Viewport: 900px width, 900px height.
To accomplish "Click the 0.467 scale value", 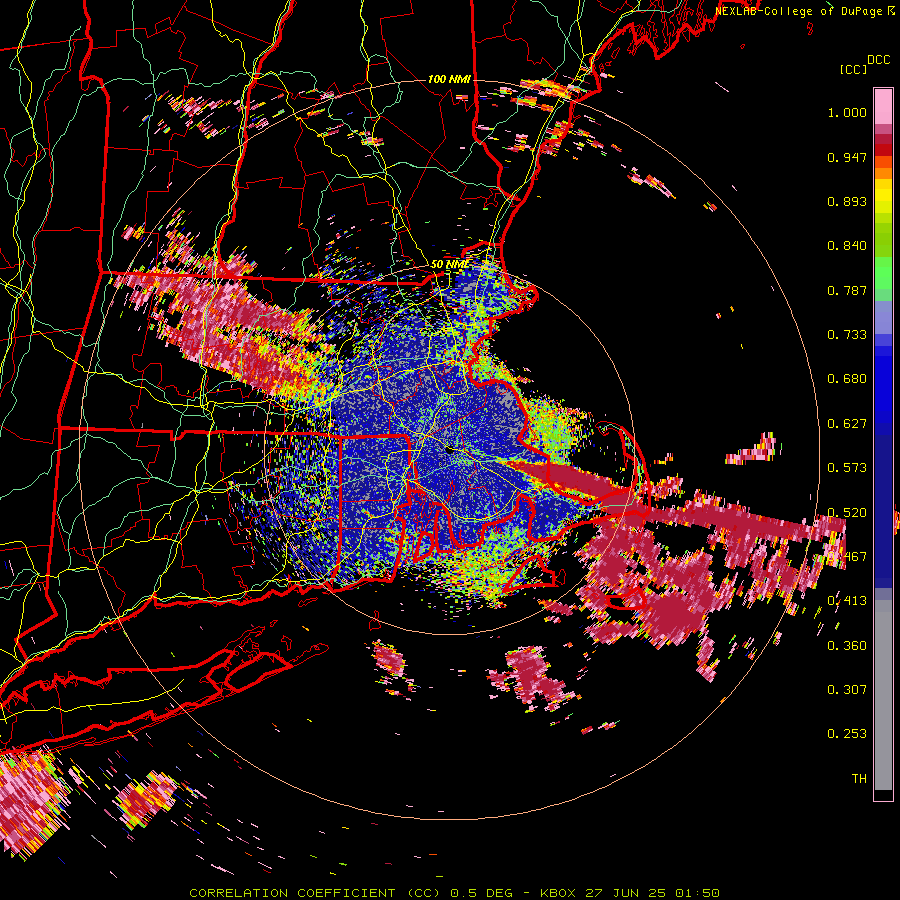I will click(847, 557).
